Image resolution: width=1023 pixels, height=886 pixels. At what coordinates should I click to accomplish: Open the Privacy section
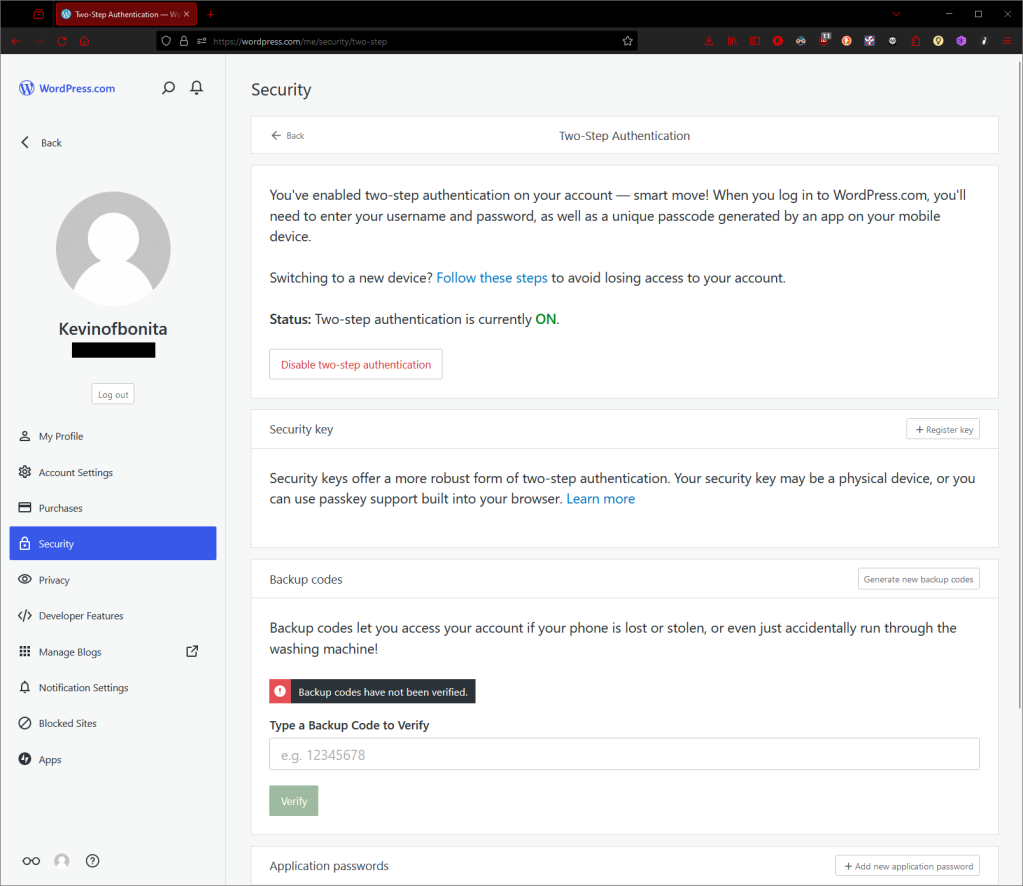54,580
